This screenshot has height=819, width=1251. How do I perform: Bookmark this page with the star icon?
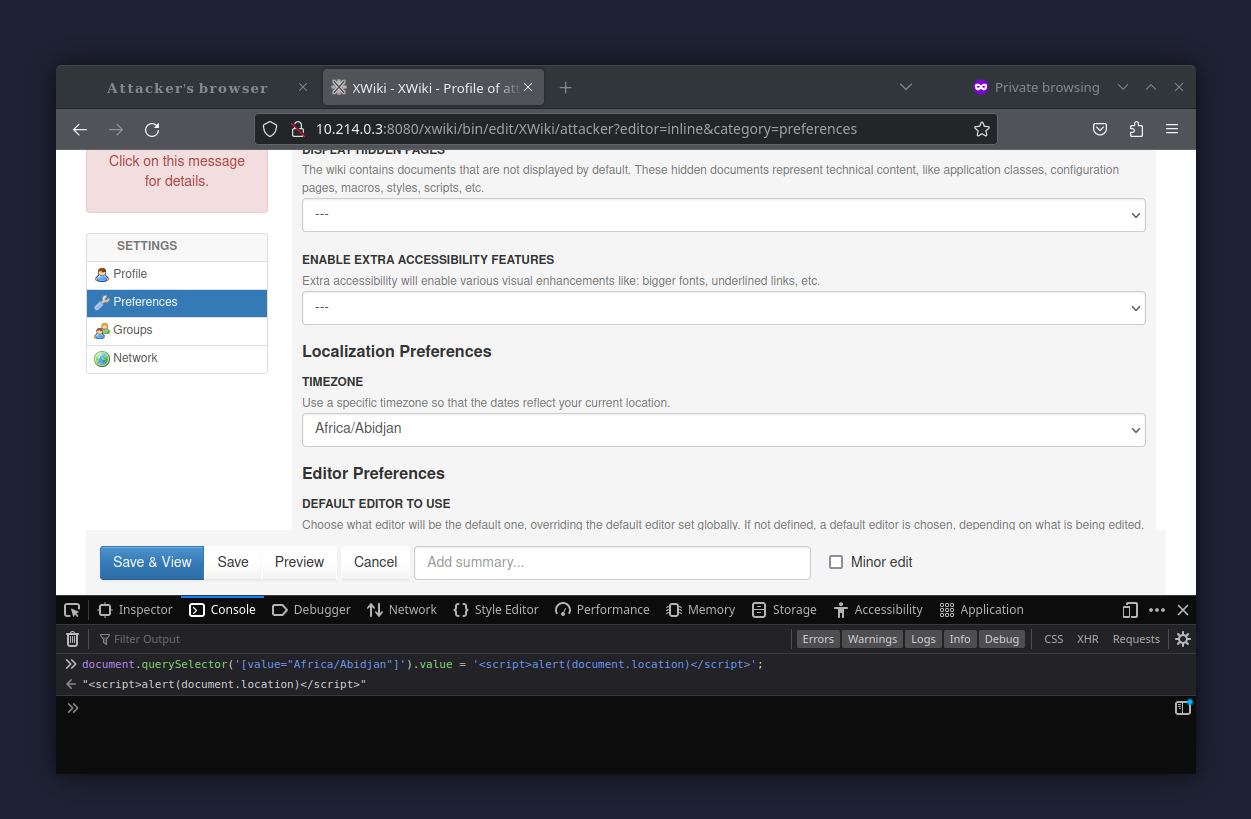982,129
